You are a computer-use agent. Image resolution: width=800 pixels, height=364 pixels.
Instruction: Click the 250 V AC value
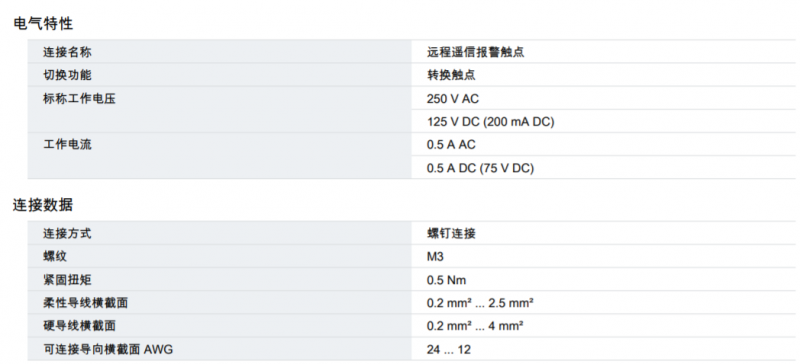tap(453, 99)
